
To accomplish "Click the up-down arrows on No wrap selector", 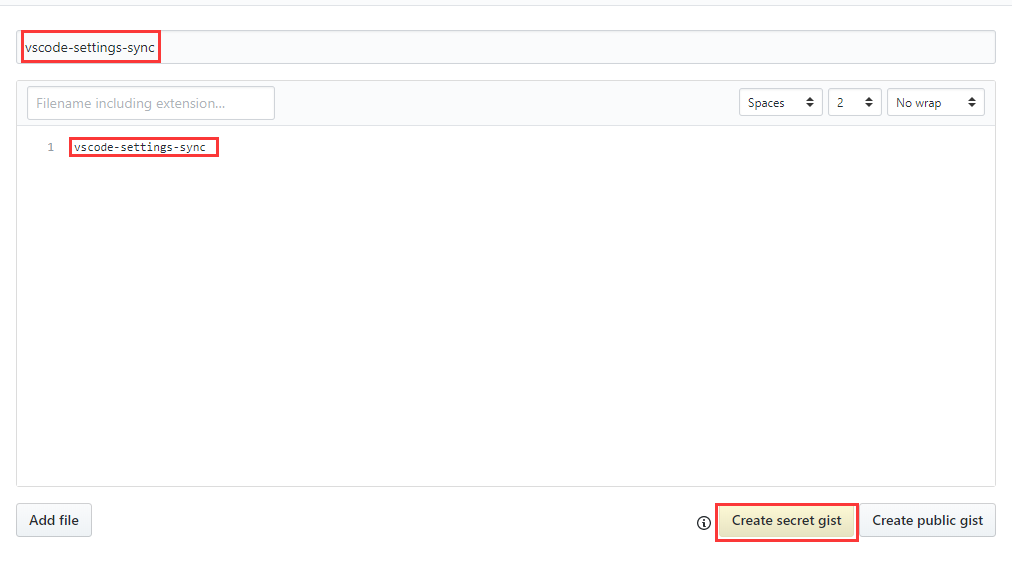I will (970, 103).
